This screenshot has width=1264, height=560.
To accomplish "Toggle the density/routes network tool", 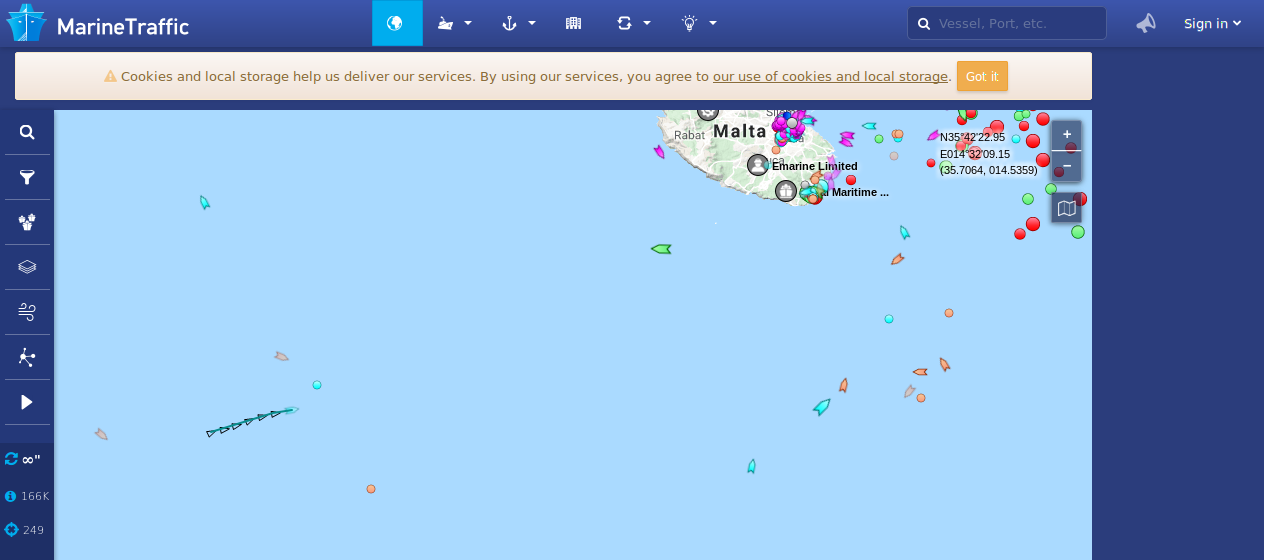I will coord(27,357).
